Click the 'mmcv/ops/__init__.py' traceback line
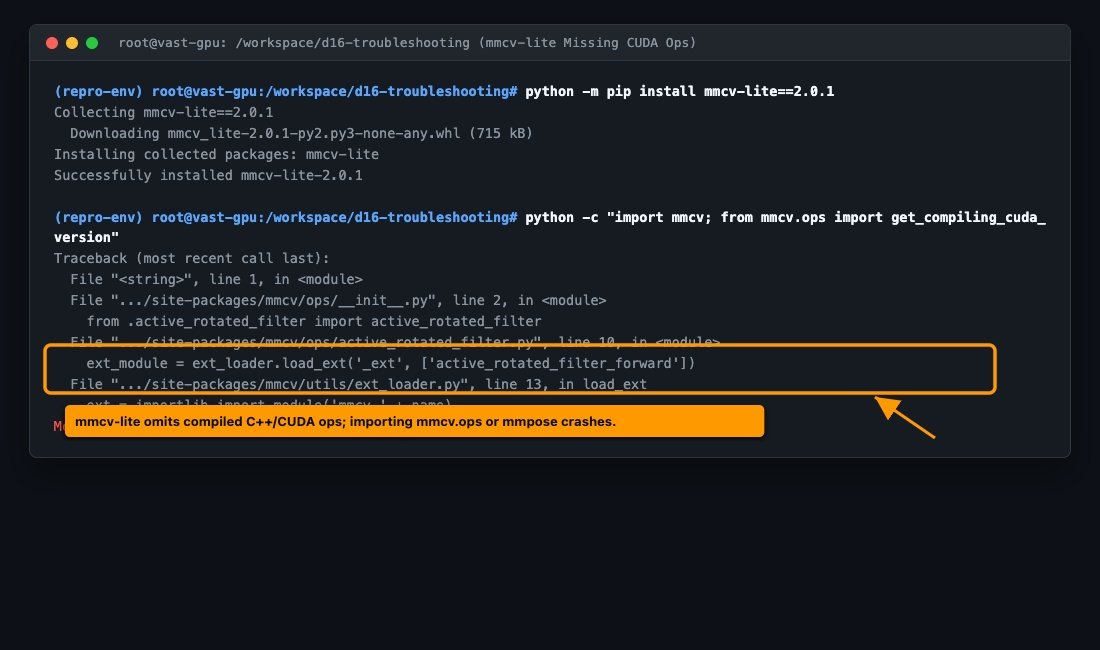The height and width of the screenshot is (650, 1100). tap(338, 300)
